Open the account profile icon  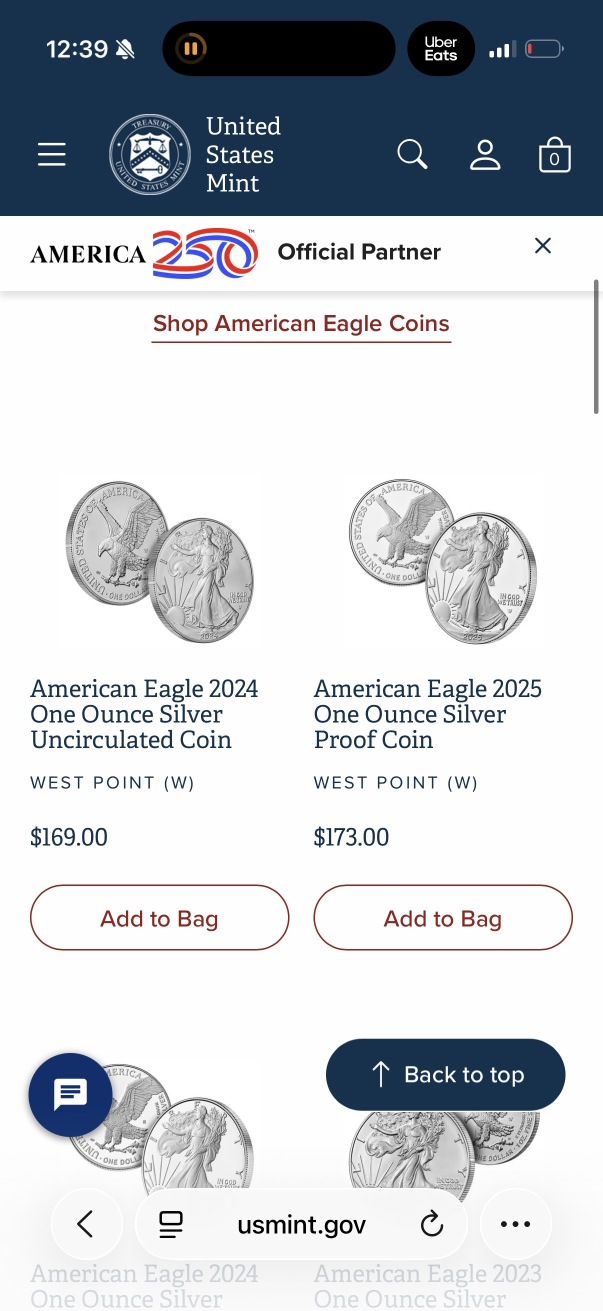(x=485, y=155)
